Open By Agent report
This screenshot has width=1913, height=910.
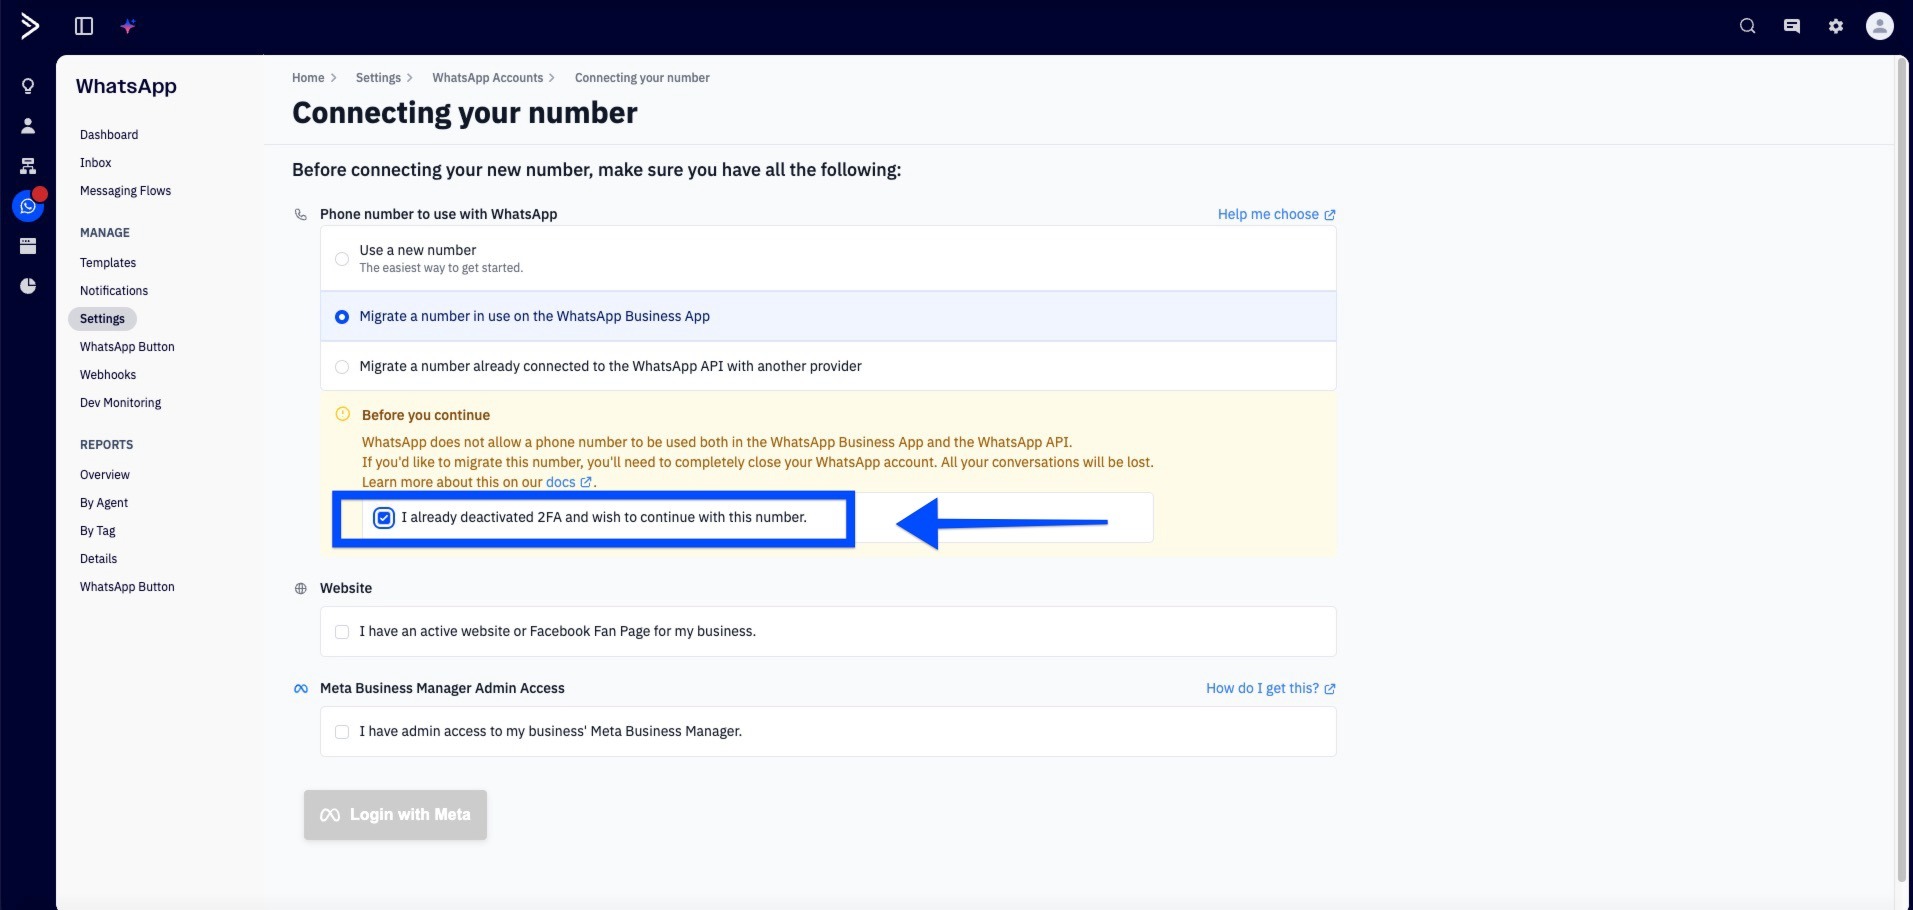104,503
